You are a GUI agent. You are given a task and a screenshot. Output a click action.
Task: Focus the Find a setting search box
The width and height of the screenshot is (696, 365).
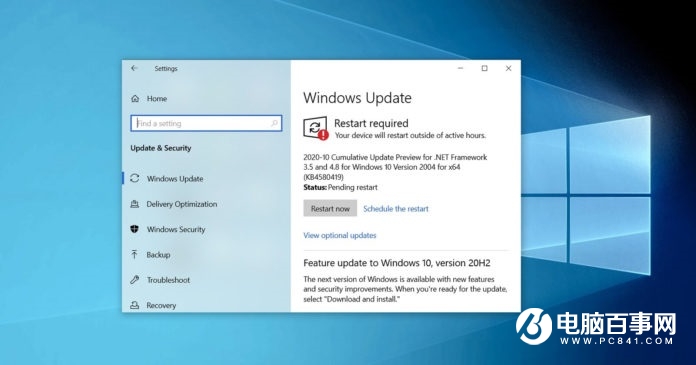(206, 123)
